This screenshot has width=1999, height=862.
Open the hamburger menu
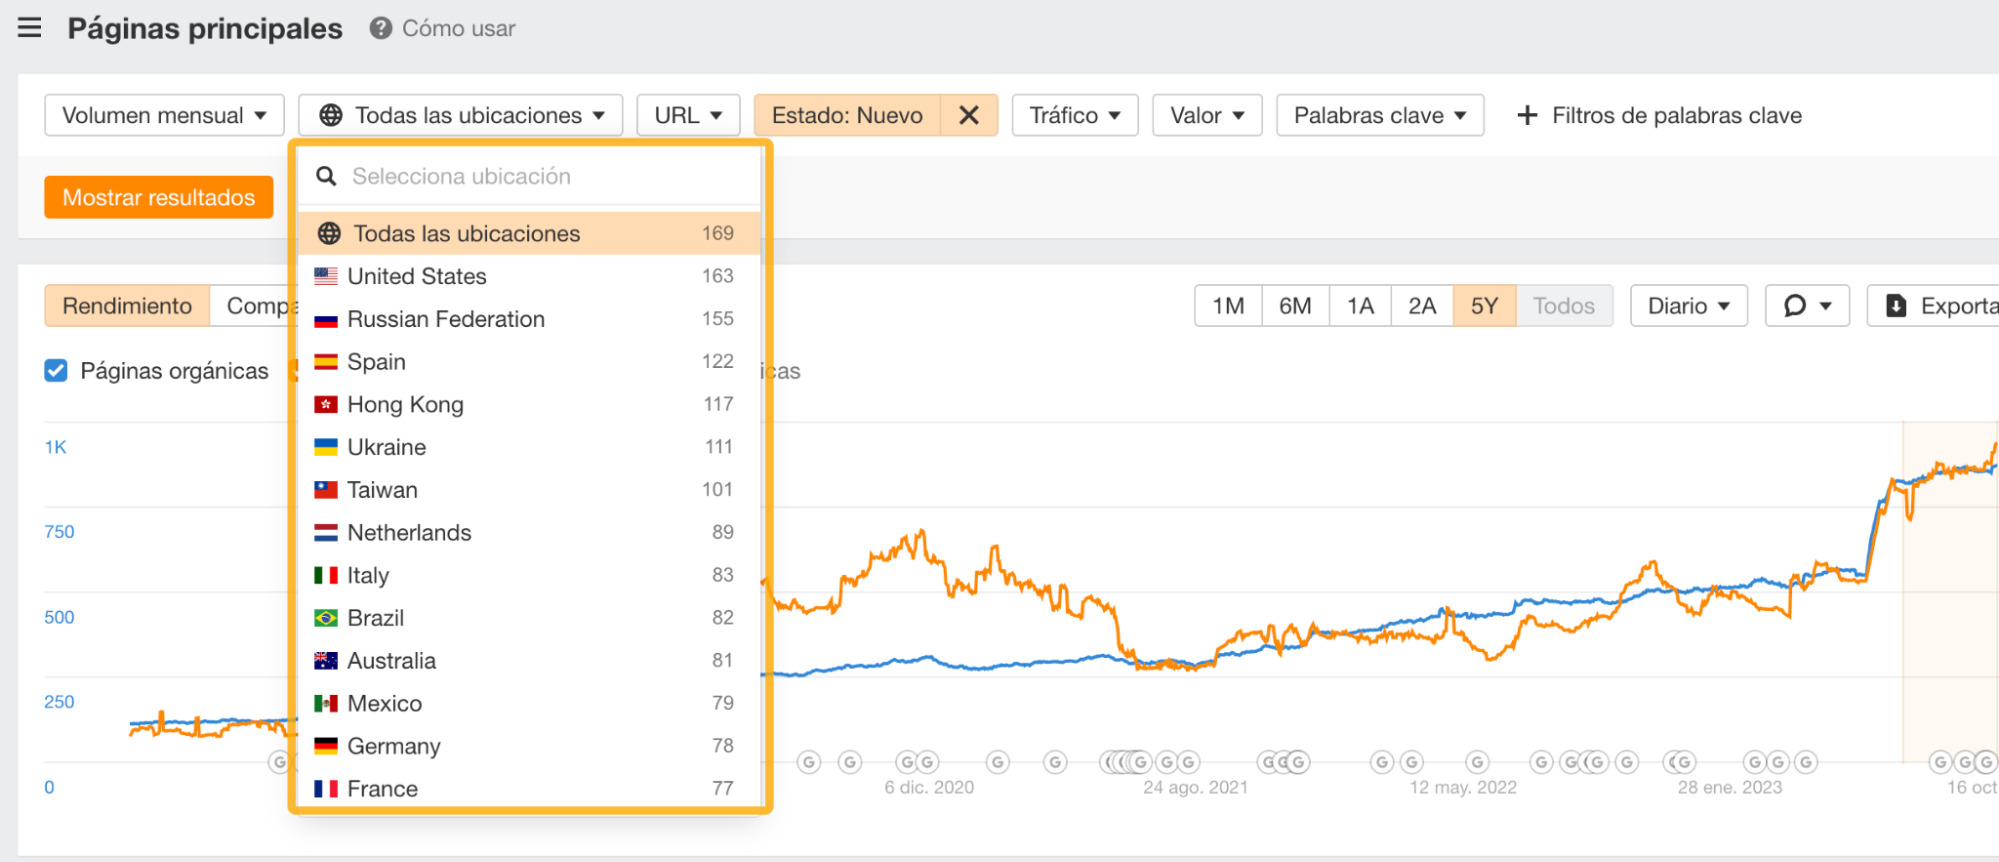(30, 28)
